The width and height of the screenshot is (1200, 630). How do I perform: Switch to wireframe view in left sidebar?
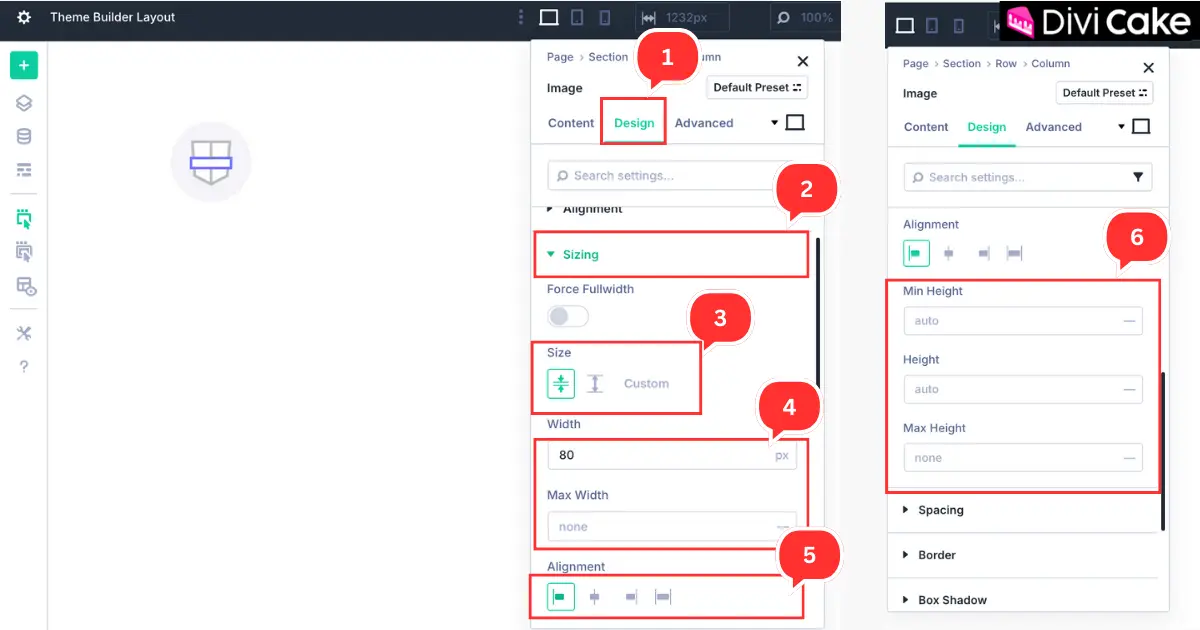(x=24, y=170)
